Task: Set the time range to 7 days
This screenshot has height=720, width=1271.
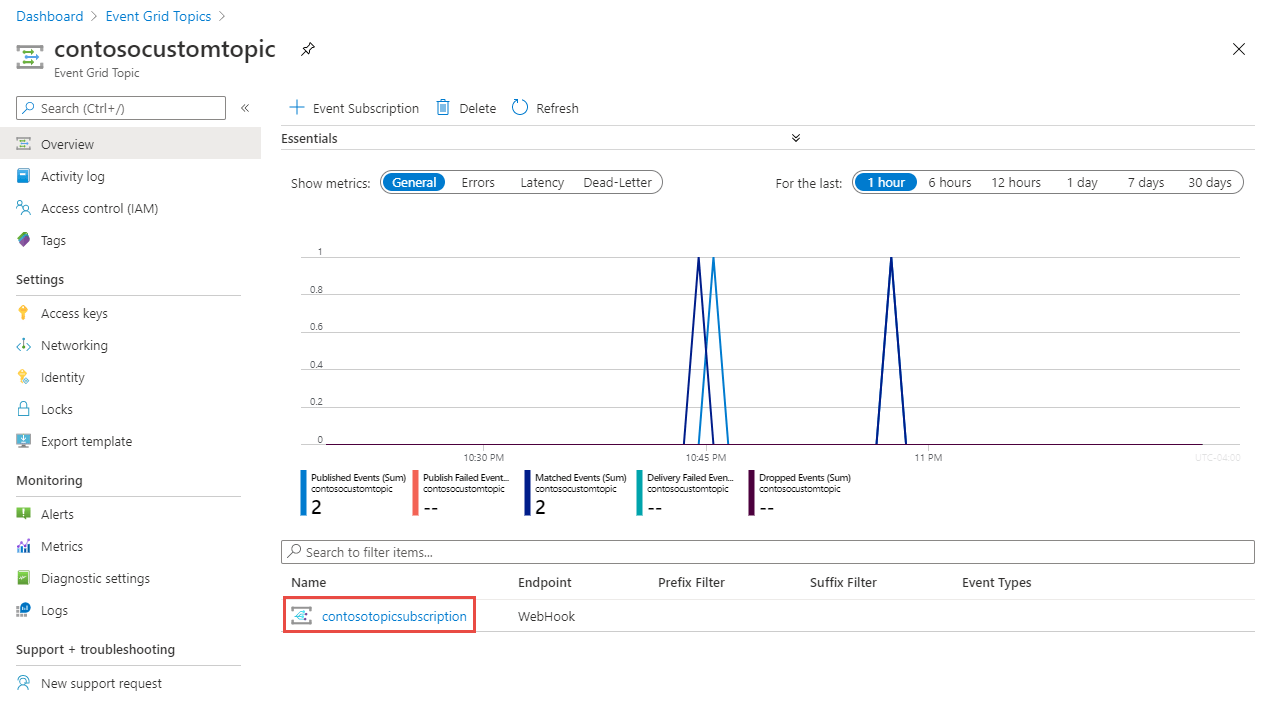Action: click(1145, 182)
